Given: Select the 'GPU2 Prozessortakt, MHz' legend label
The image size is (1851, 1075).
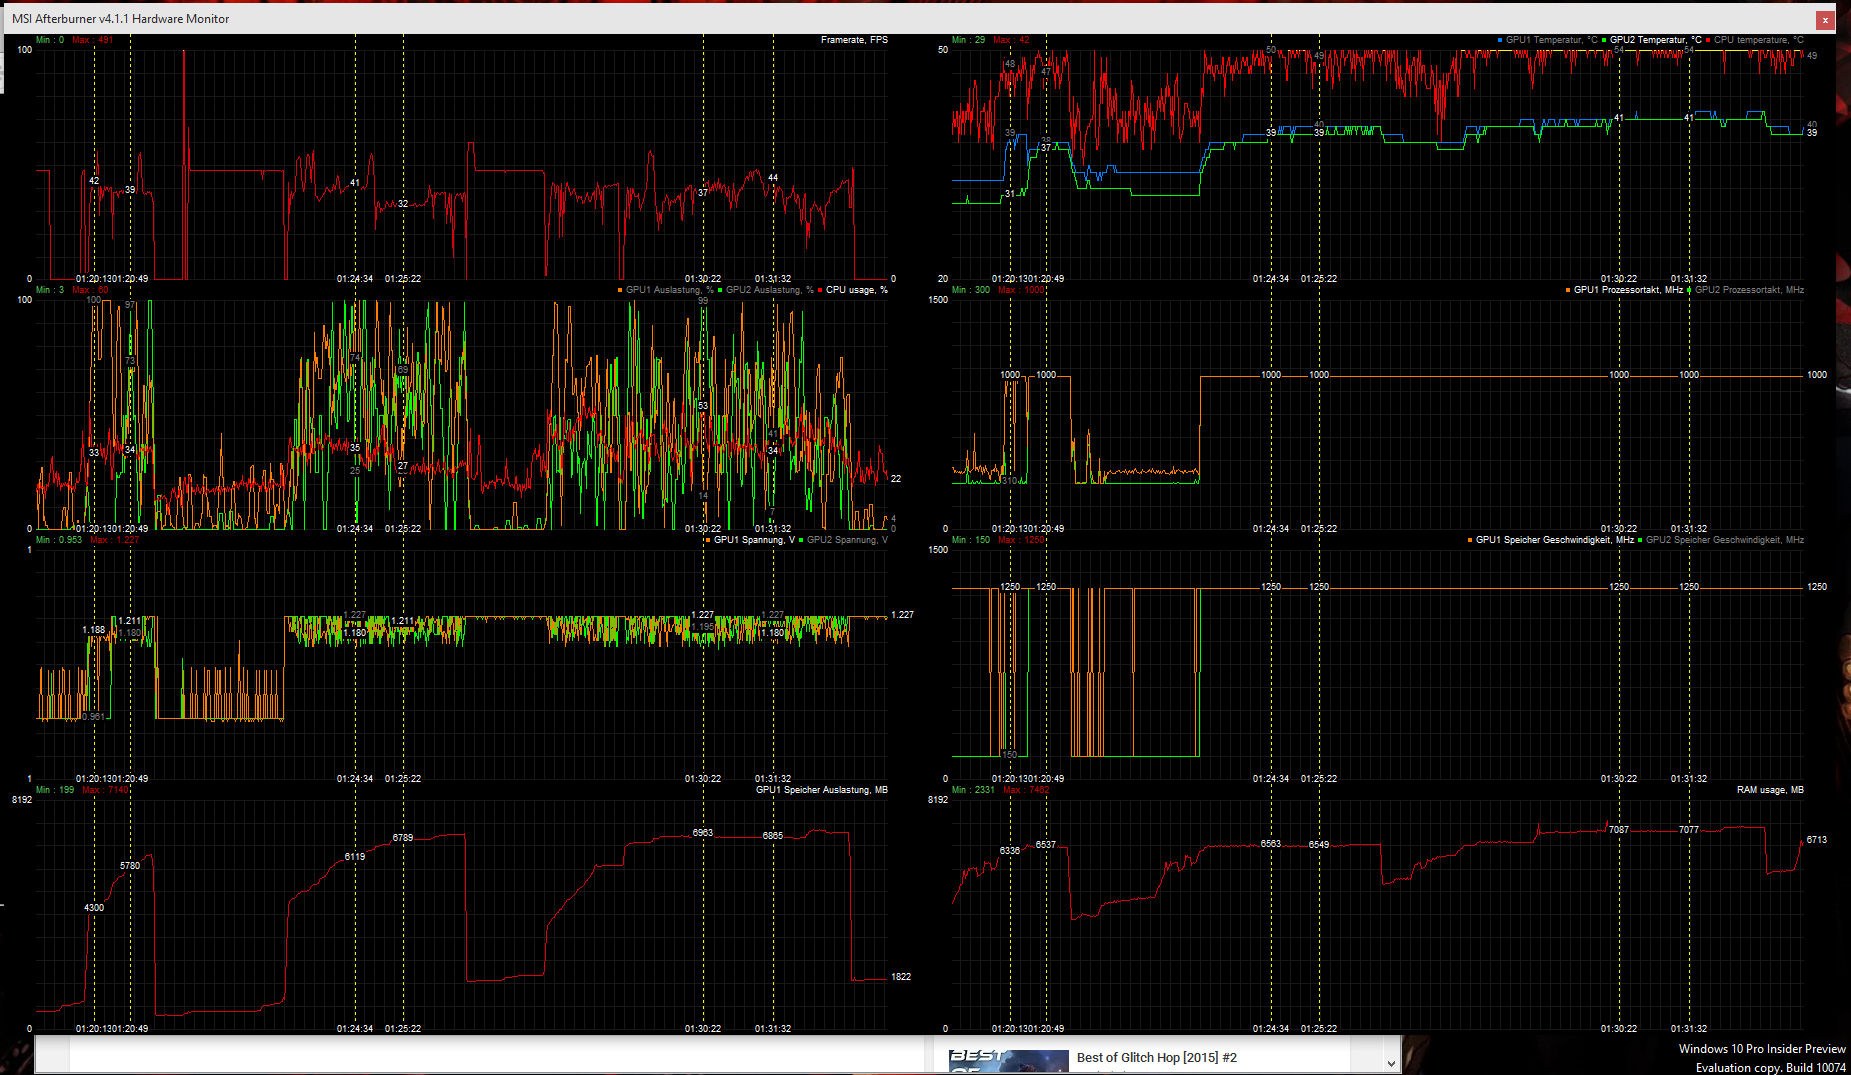Looking at the screenshot, I should click(1750, 290).
